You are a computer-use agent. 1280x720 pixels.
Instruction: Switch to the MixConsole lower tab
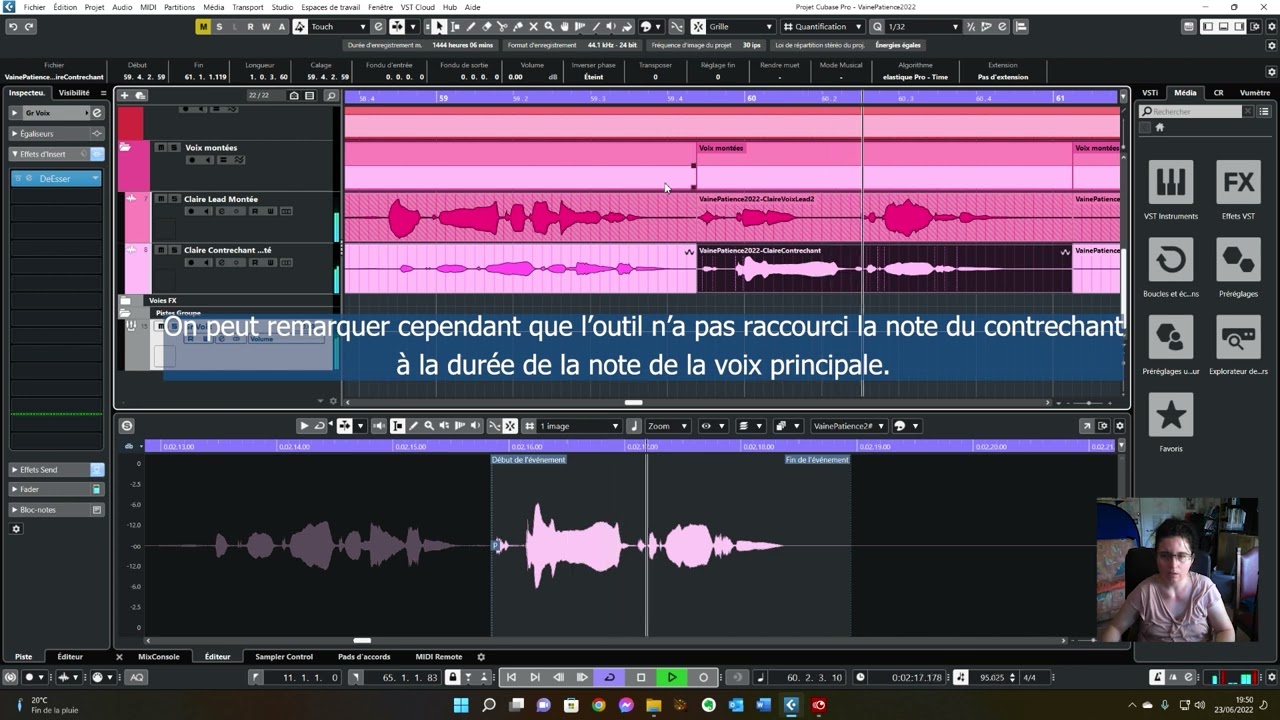pos(159,657)
